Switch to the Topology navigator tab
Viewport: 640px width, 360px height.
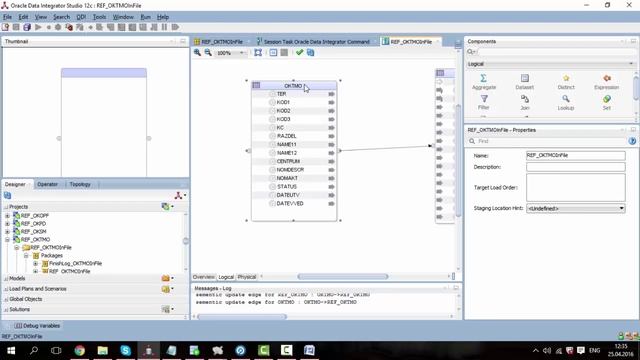click(80, 184)
